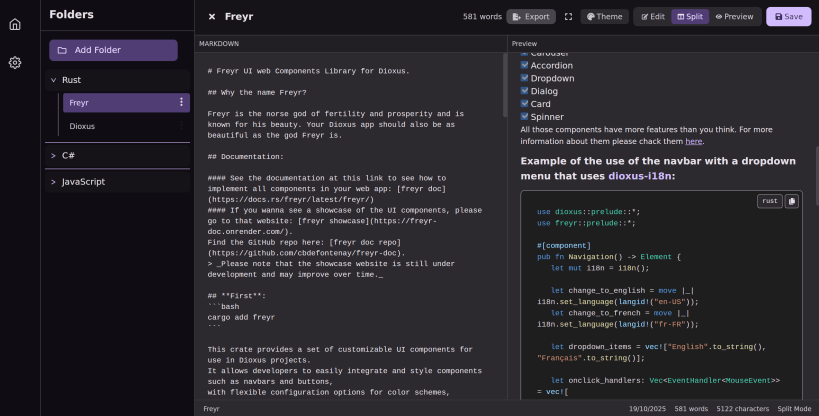Open the home view from the sidebar

click(x=15, y=24)
